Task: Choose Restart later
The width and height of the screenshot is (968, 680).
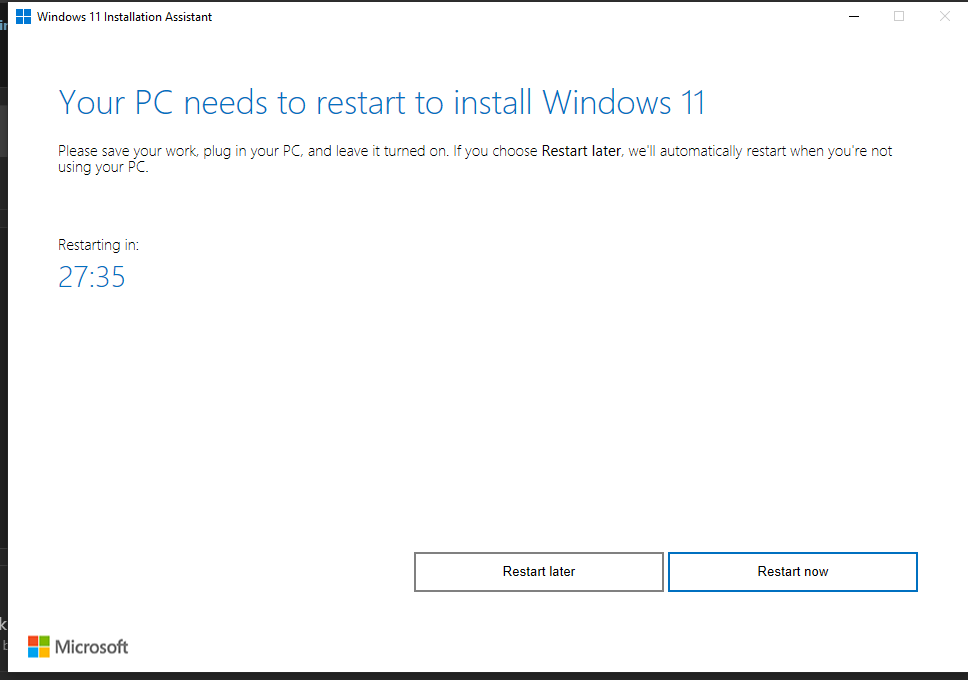Action: pyautogui.click(x=539, y=572)
